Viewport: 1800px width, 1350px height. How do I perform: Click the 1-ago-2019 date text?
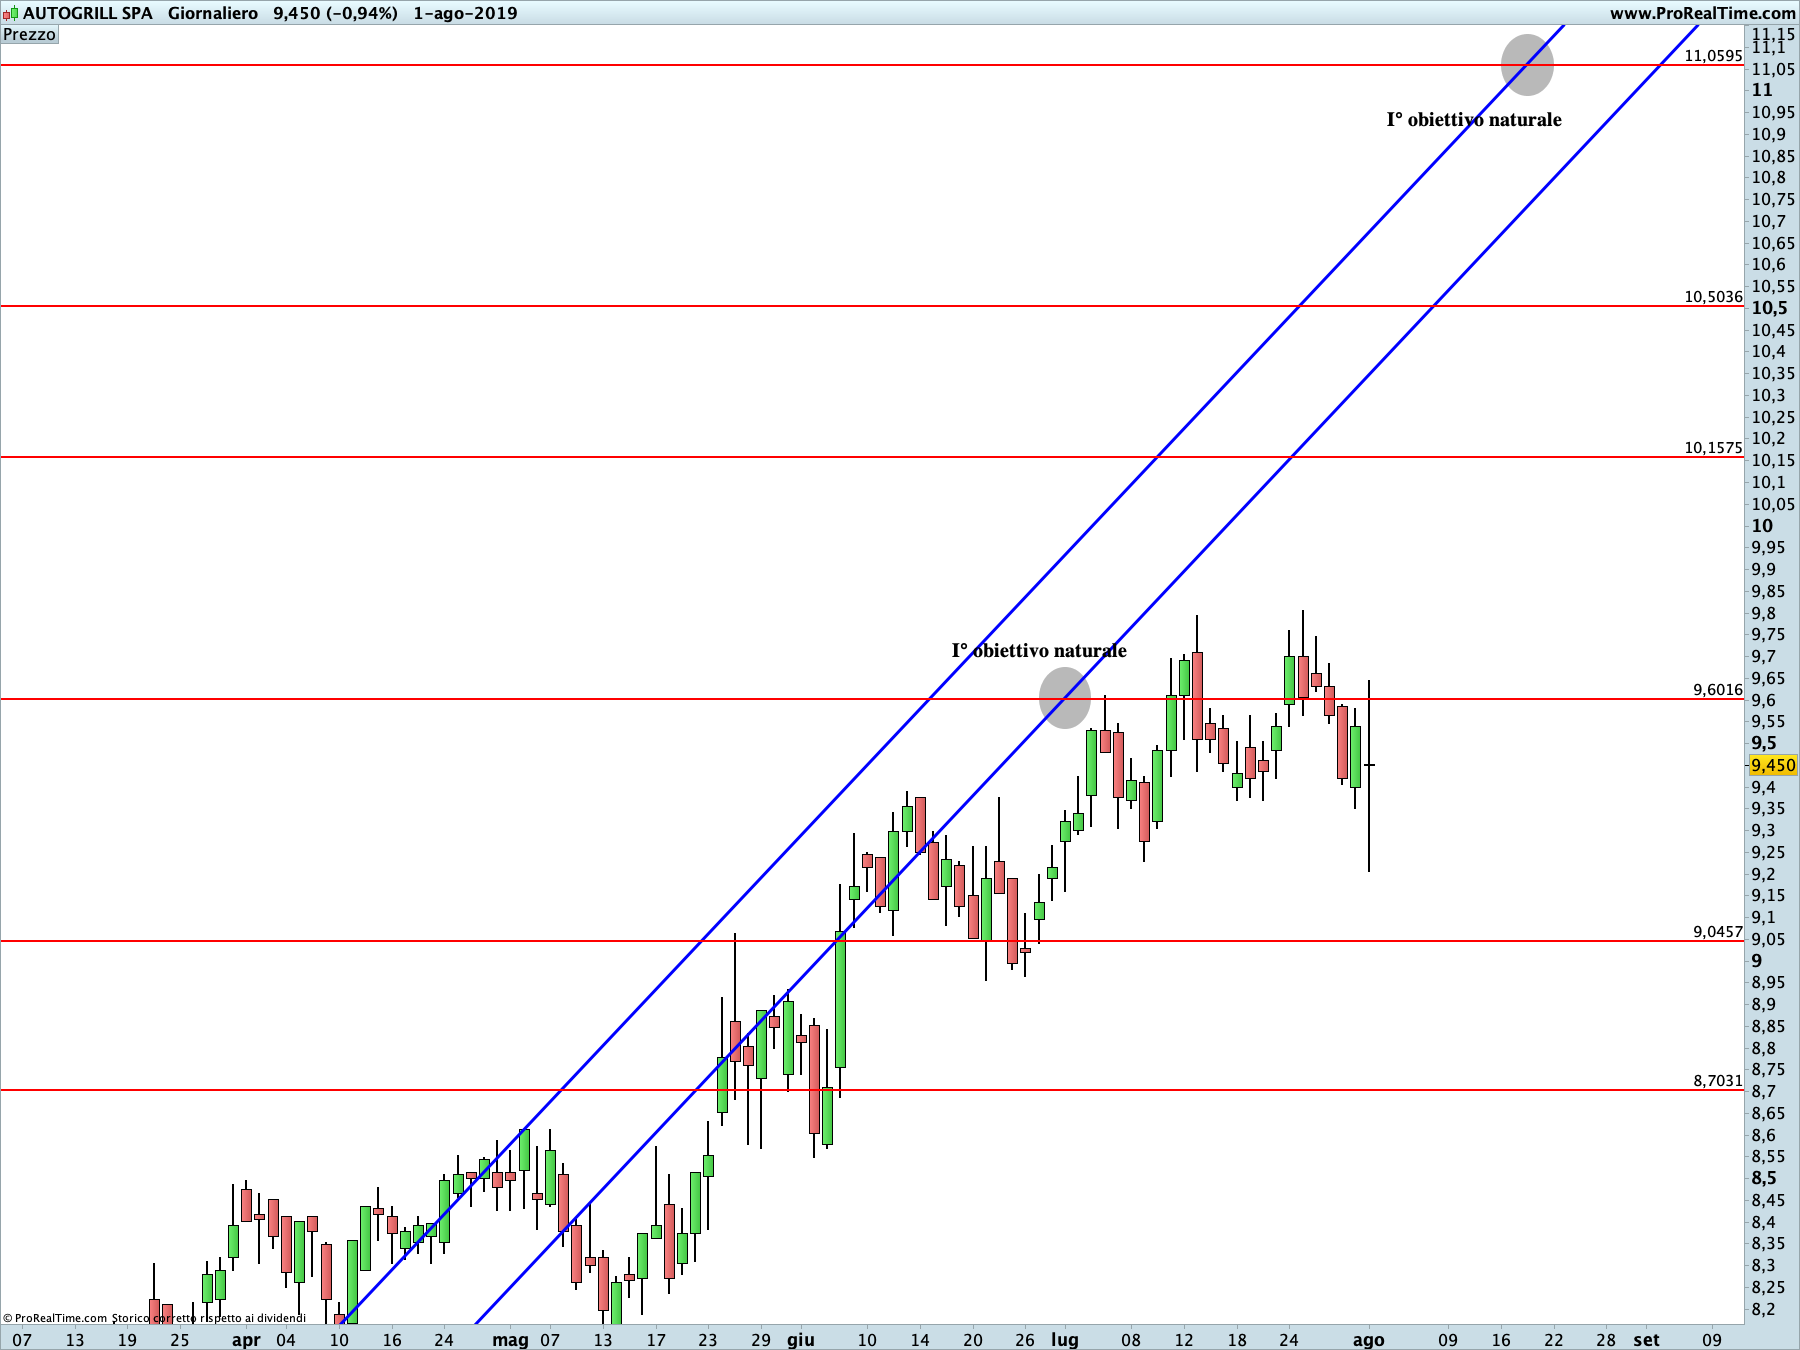click(x=466, y=13)
